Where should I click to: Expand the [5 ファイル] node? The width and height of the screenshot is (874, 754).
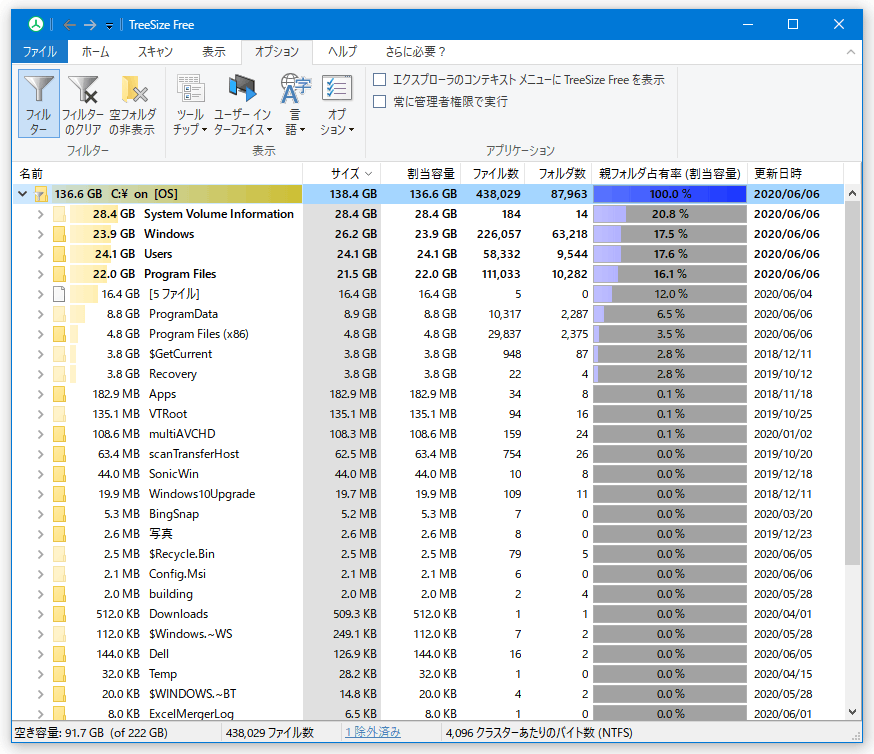(40, 294)
